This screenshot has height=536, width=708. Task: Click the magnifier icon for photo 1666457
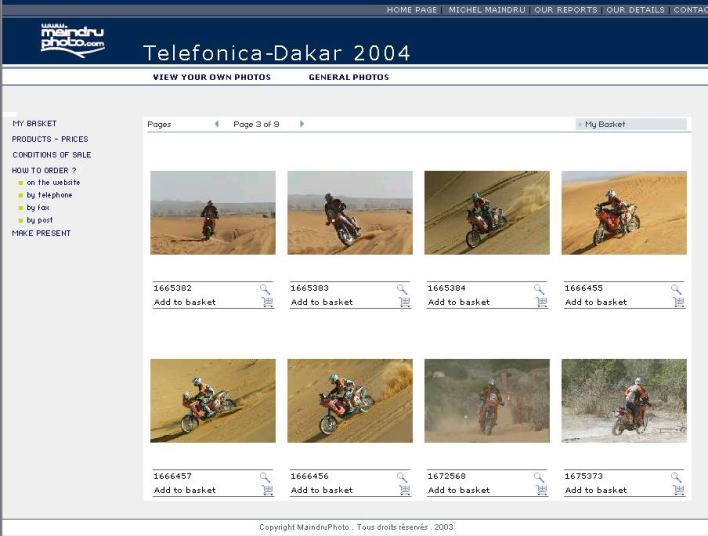[265, 477]
